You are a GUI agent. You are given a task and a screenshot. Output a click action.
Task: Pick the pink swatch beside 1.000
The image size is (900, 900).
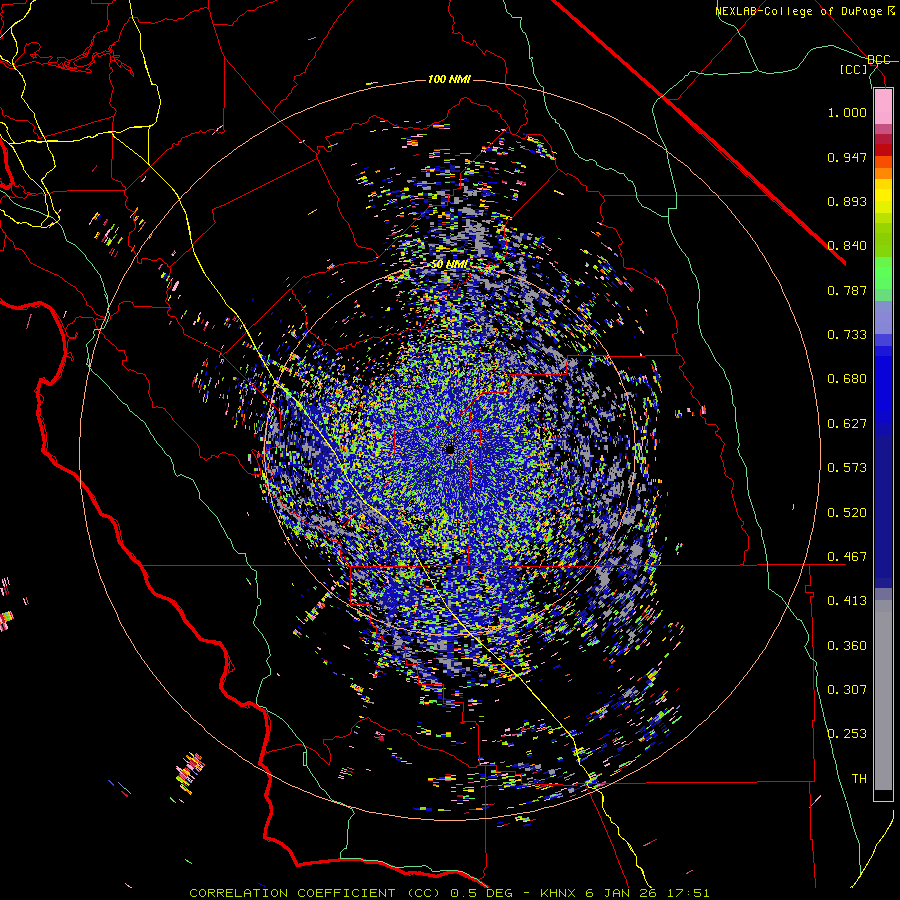883,107
